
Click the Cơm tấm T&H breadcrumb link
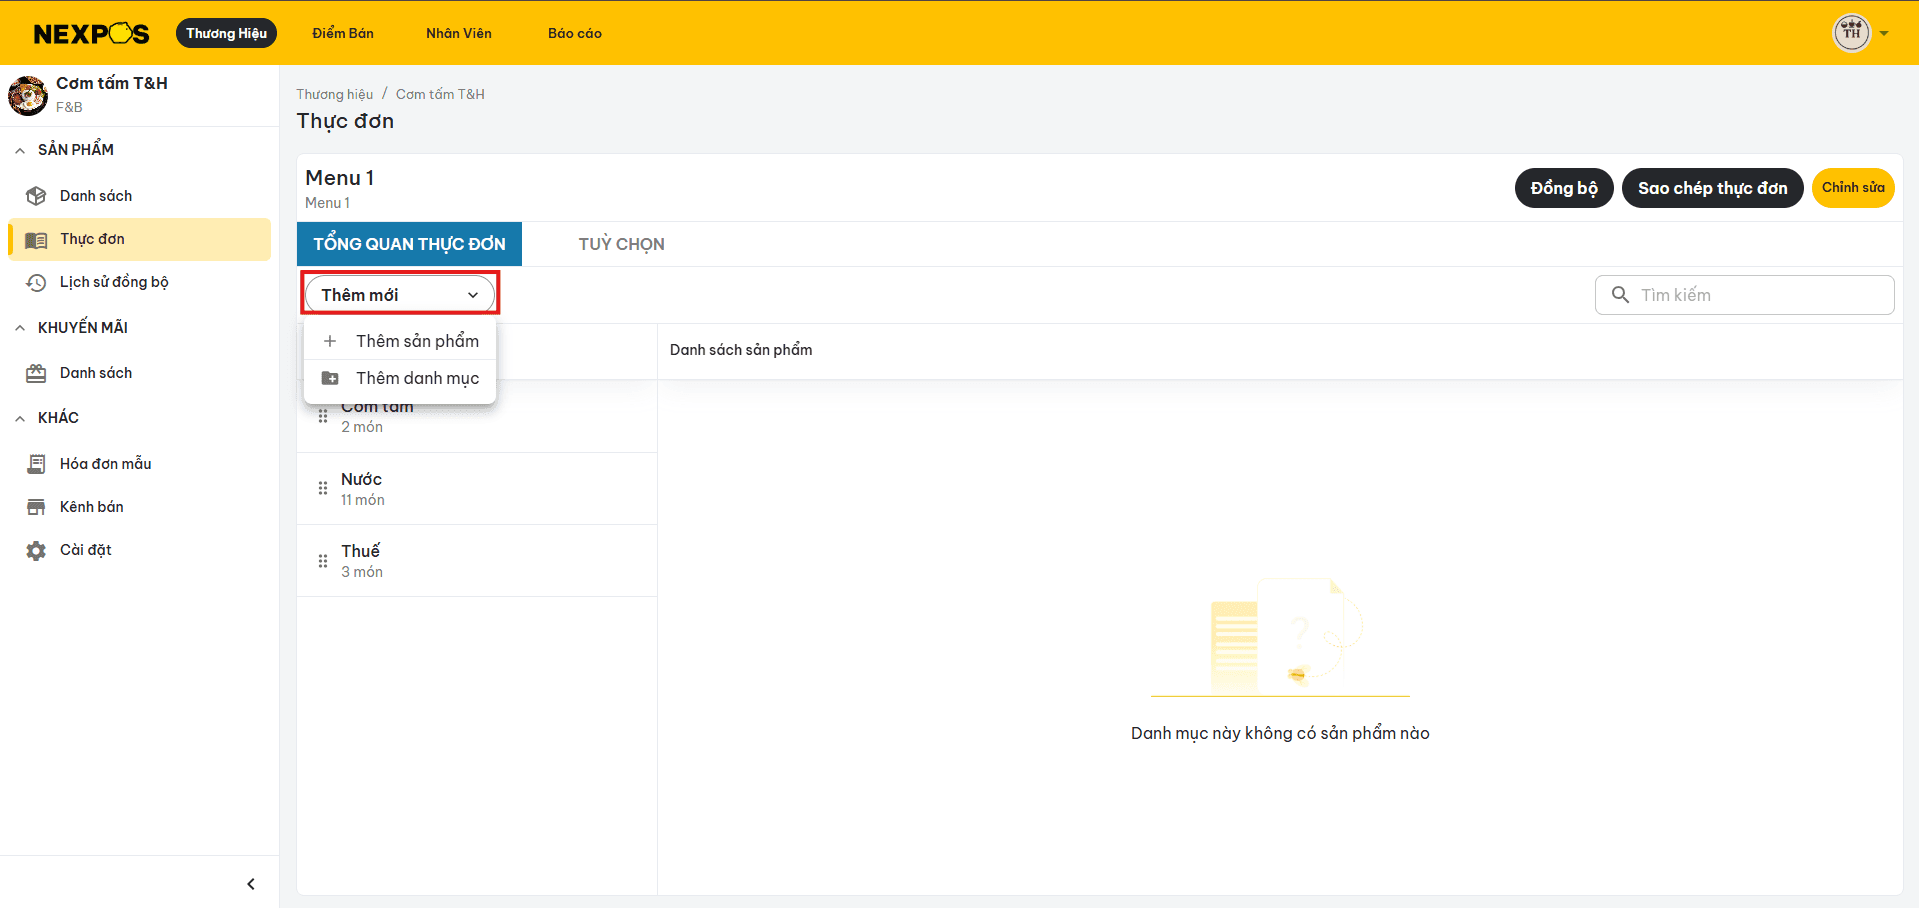tap(440, 94)
